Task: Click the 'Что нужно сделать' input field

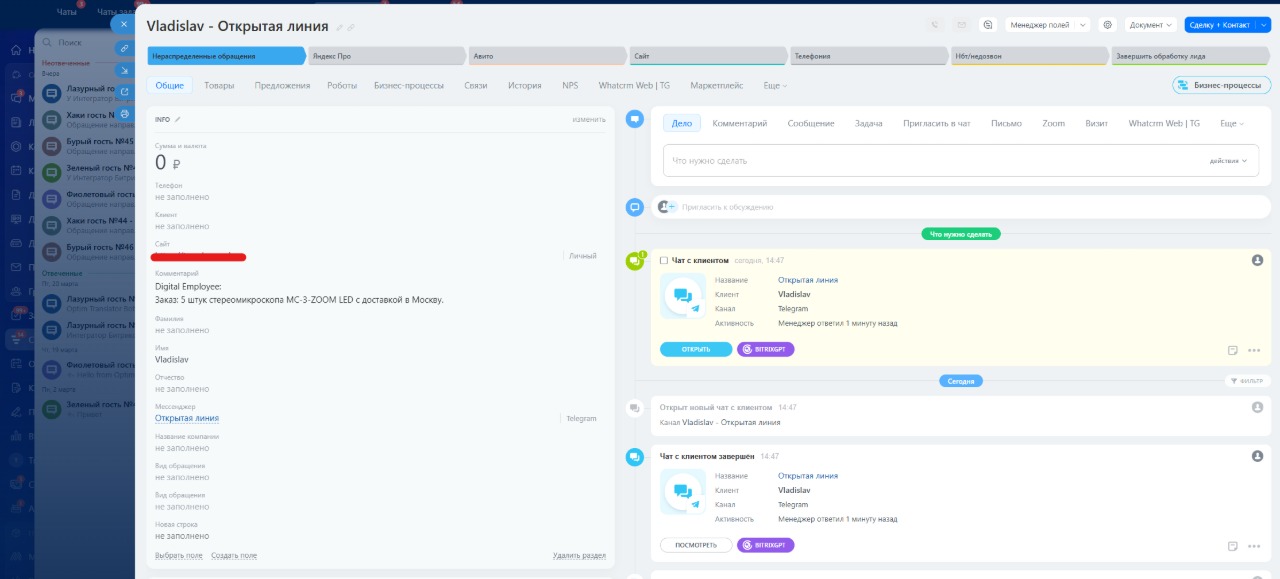Action: click(x=930, y=160)
